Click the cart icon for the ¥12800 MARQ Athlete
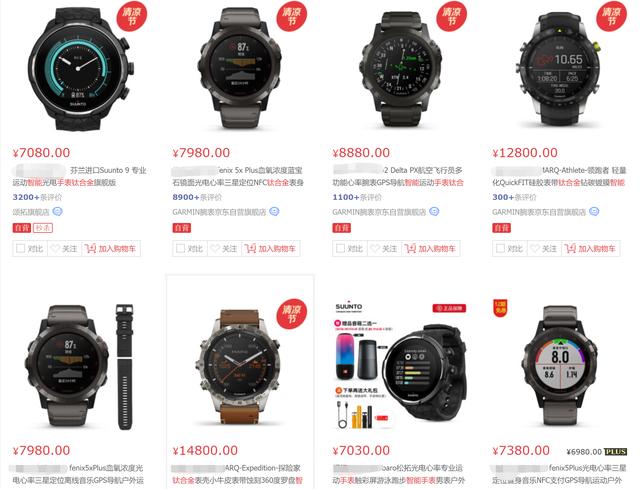 click(570, 248)
